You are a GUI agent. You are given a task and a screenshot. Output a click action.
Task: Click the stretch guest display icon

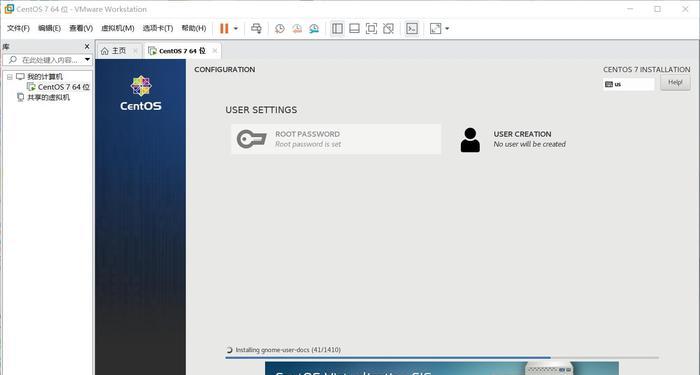[435, 29]
